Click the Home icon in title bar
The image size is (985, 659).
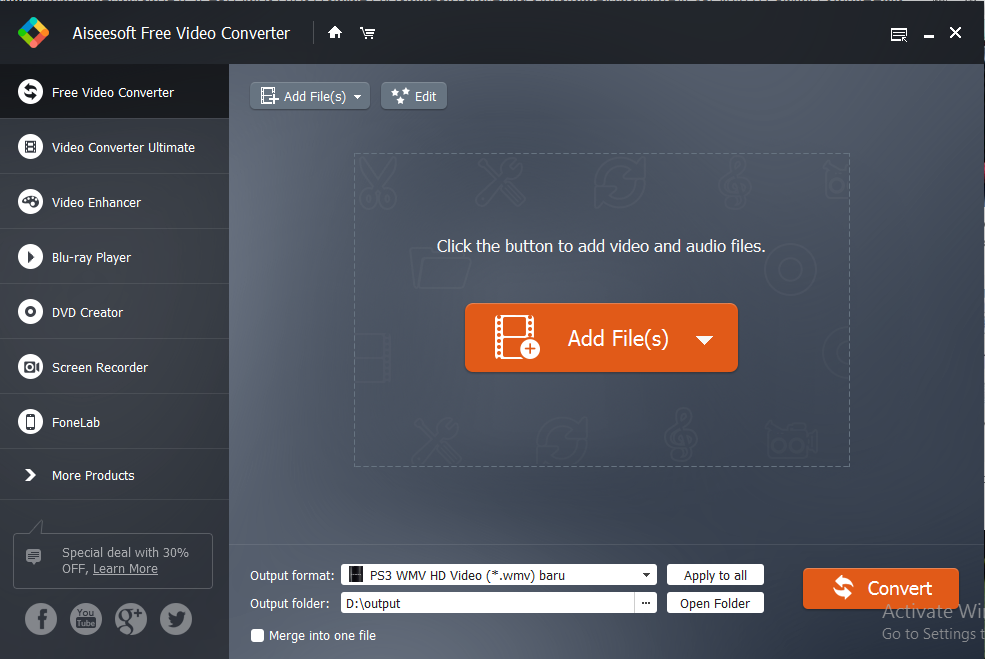pyautogui.click(x=334, y=32)
